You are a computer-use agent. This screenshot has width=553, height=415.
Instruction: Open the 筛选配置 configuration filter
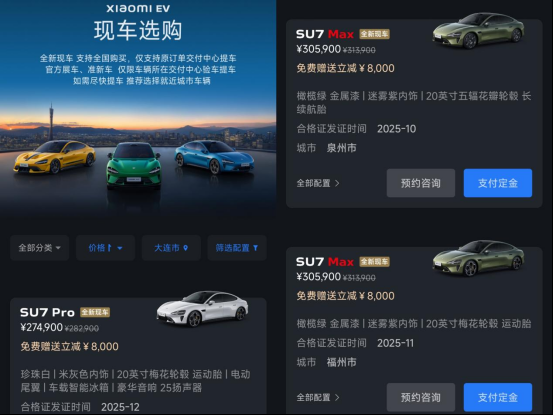[x=237, y=248]
